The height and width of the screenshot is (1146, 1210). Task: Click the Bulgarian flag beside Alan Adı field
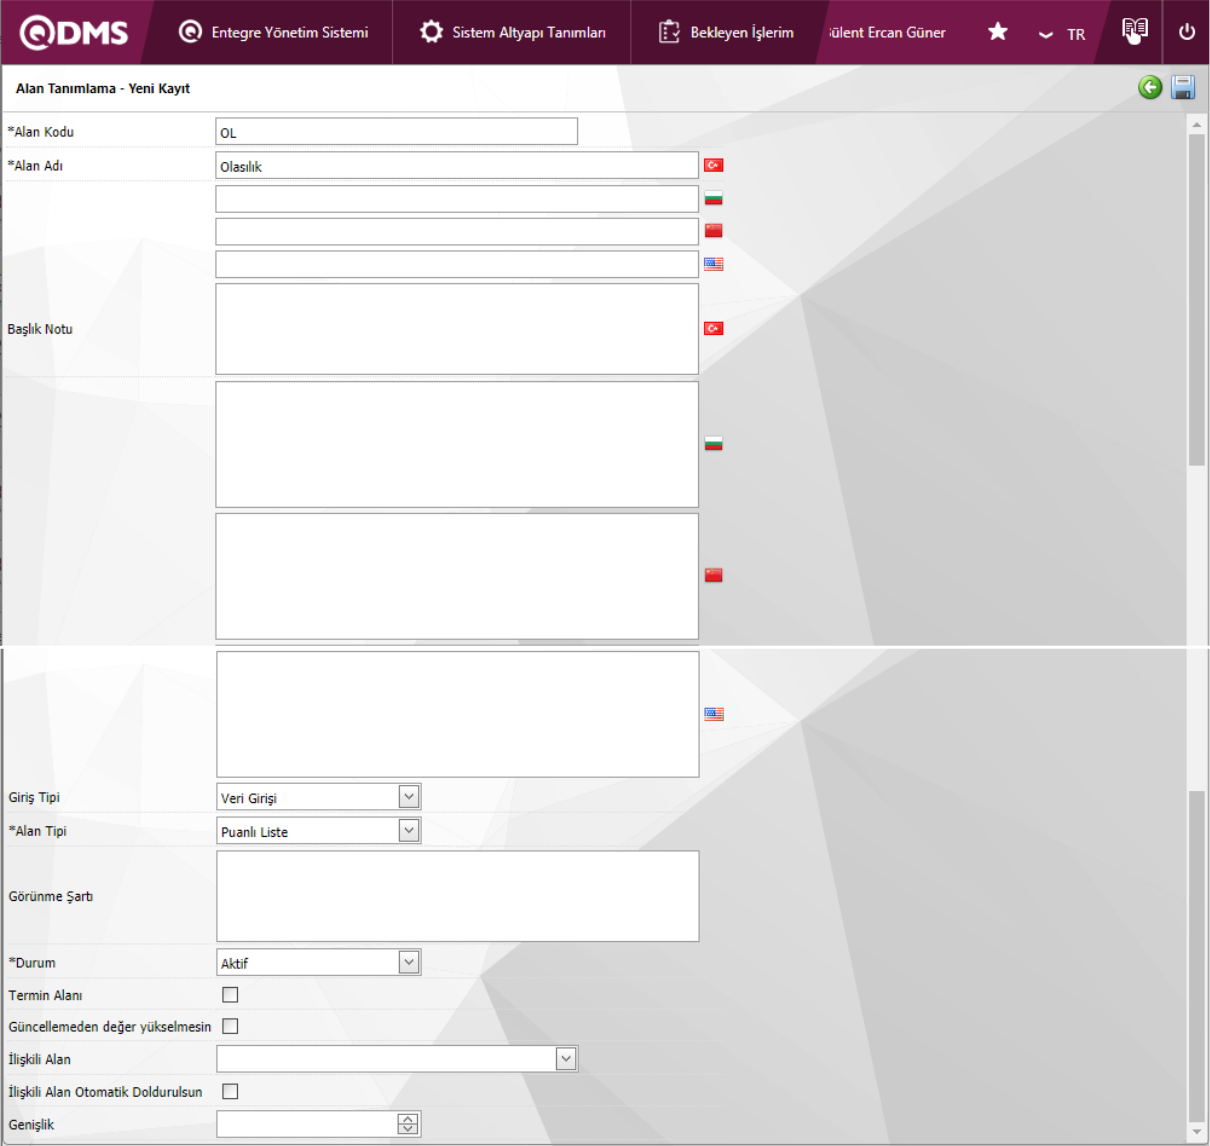713,198
